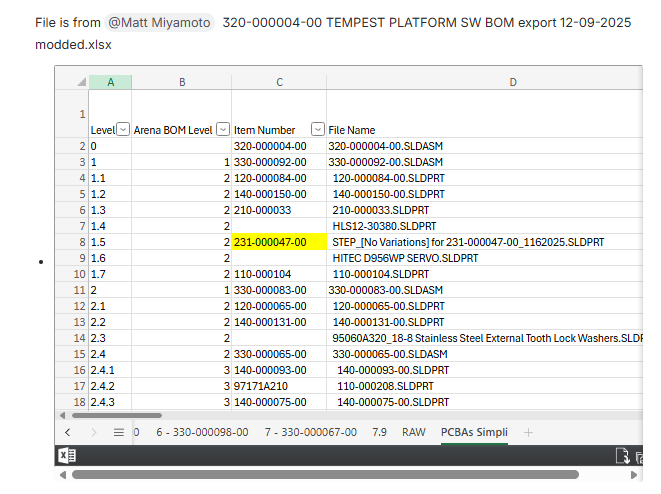The width and height of the screenshot is (661, 494).
Task: Select the 95060A320 Lock Washers cell
Action: point(485,338)
